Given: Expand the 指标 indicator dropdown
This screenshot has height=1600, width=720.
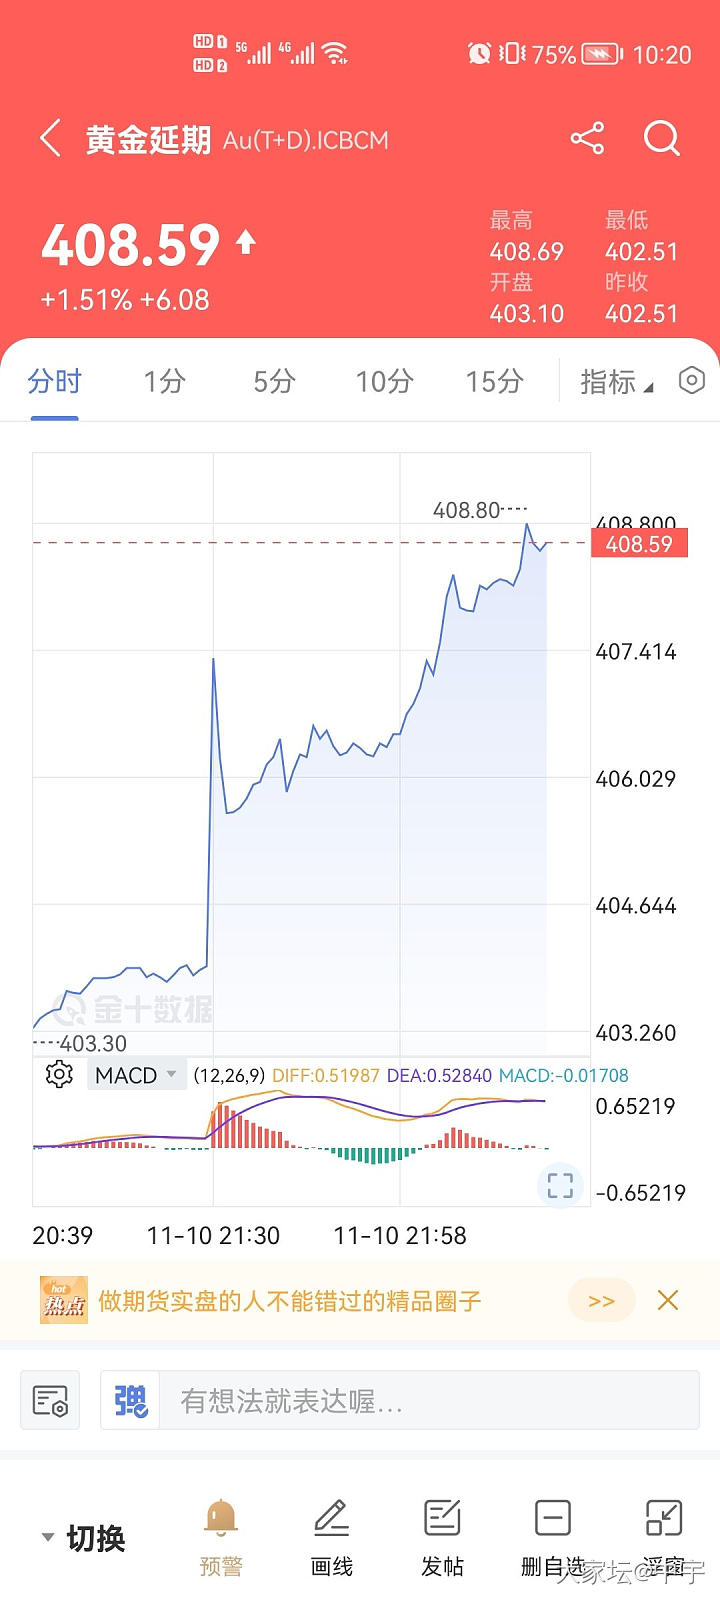Looking at the screenshot, I should (616, 382).
